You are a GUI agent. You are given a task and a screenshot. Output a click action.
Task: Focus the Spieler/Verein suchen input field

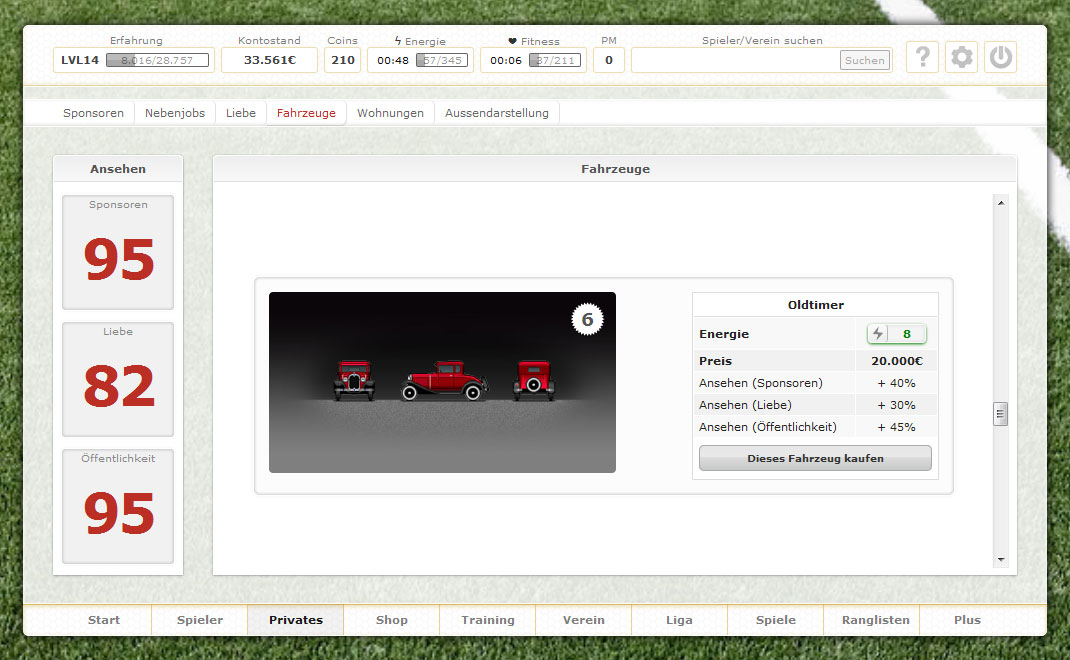pyautogui.click(x=736, y=60)
